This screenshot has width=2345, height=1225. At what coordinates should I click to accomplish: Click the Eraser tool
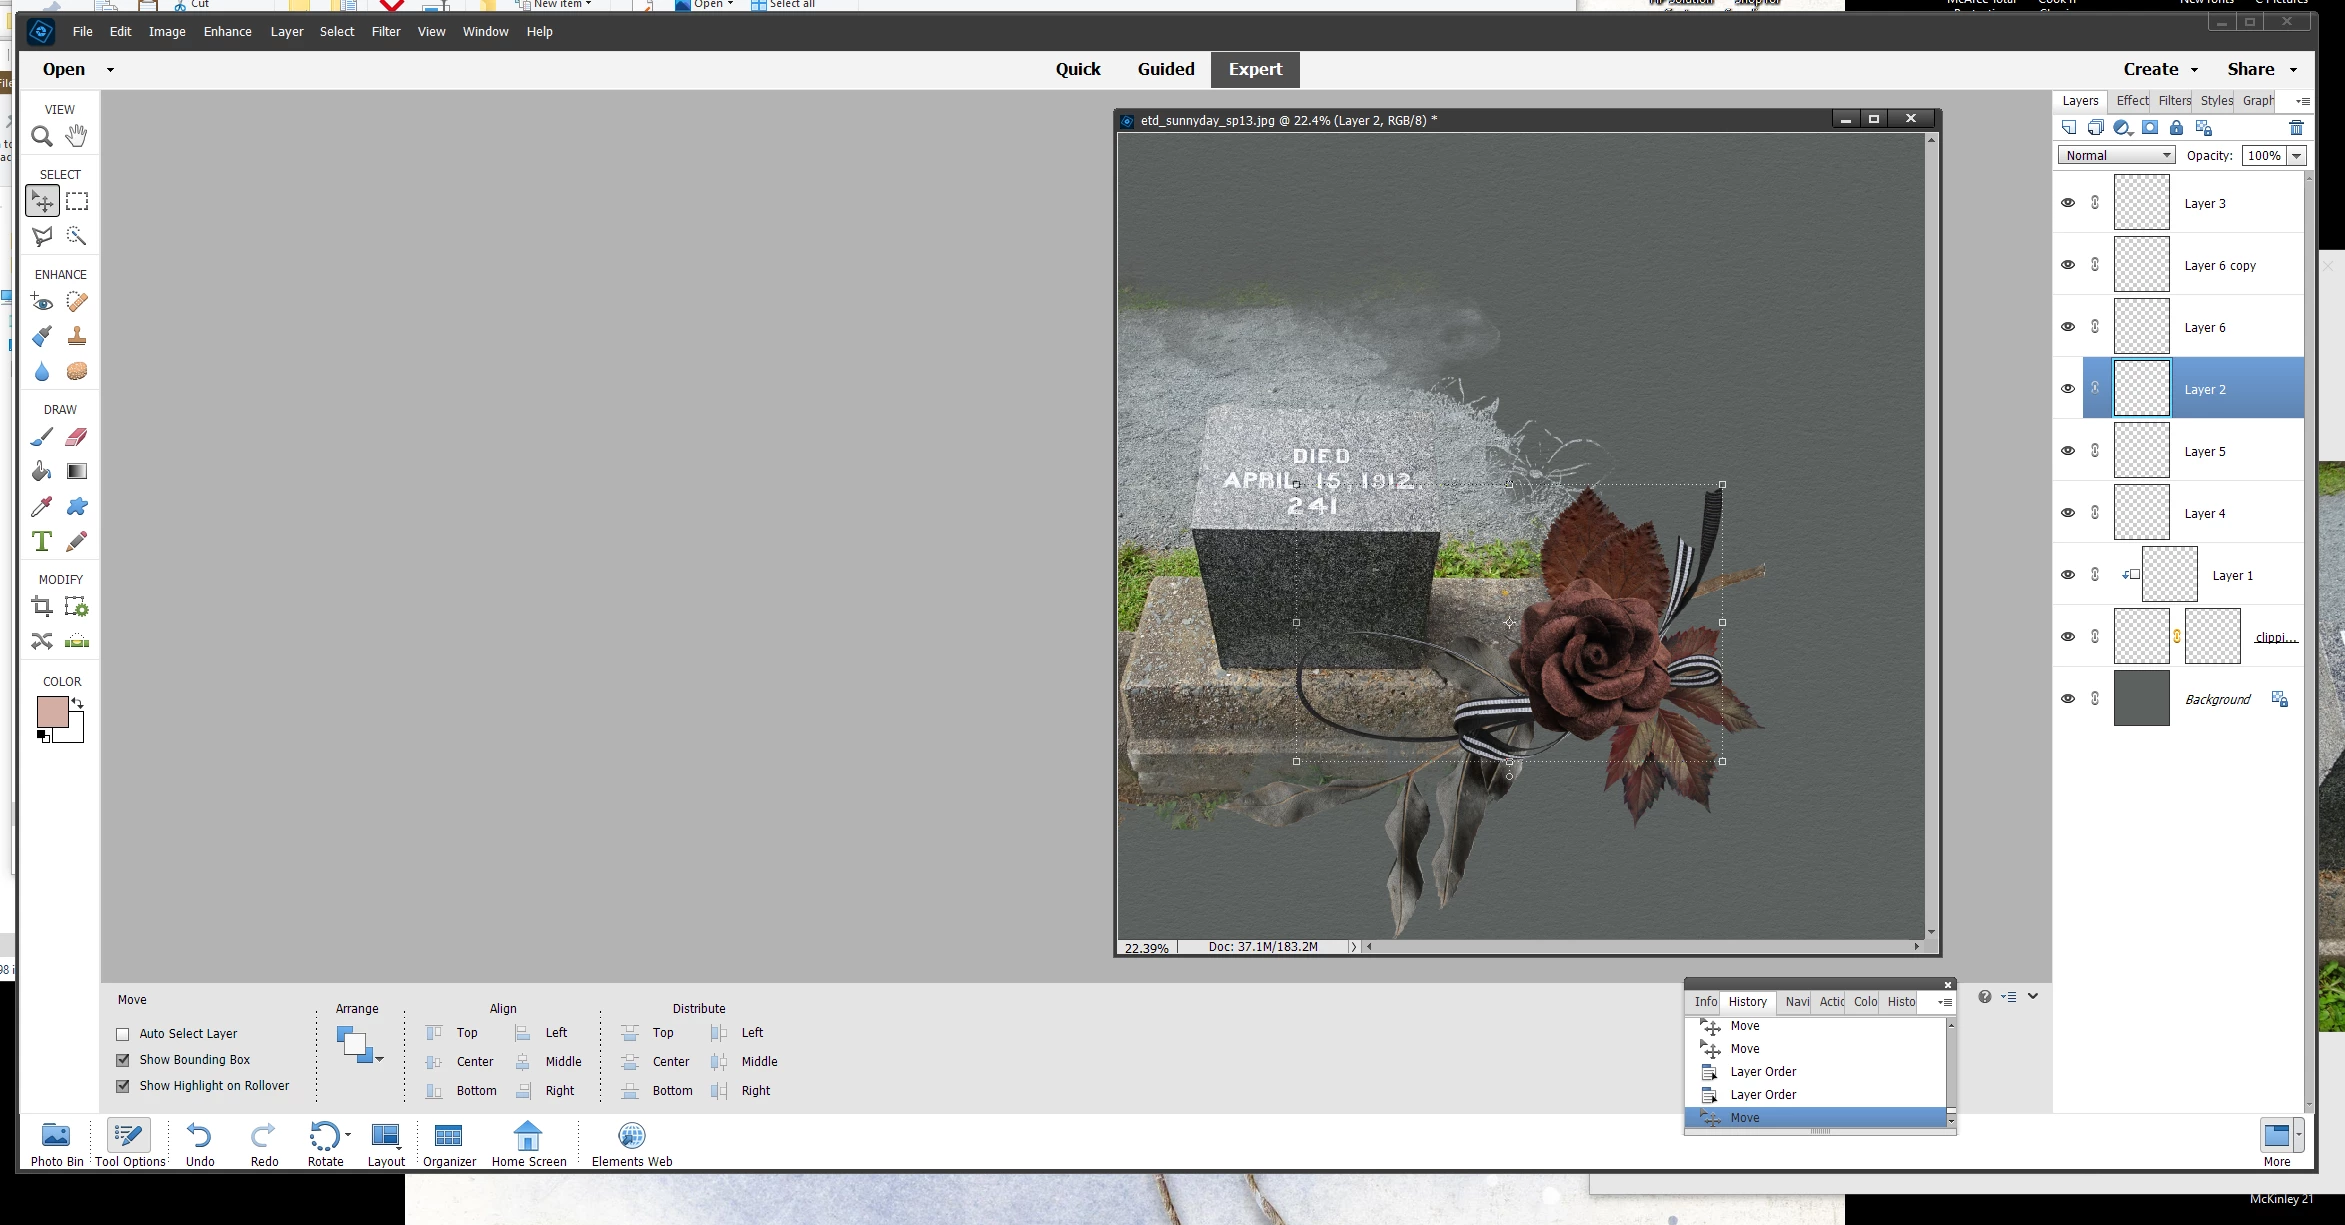(x=76, y=437)
